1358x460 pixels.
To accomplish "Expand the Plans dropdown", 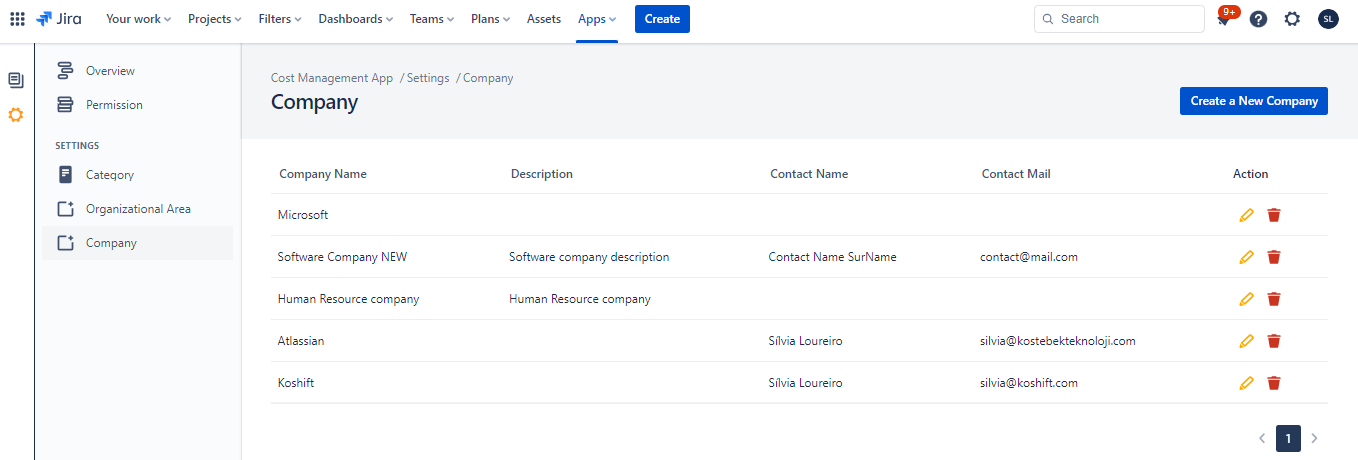I will (x=490, y=19).
